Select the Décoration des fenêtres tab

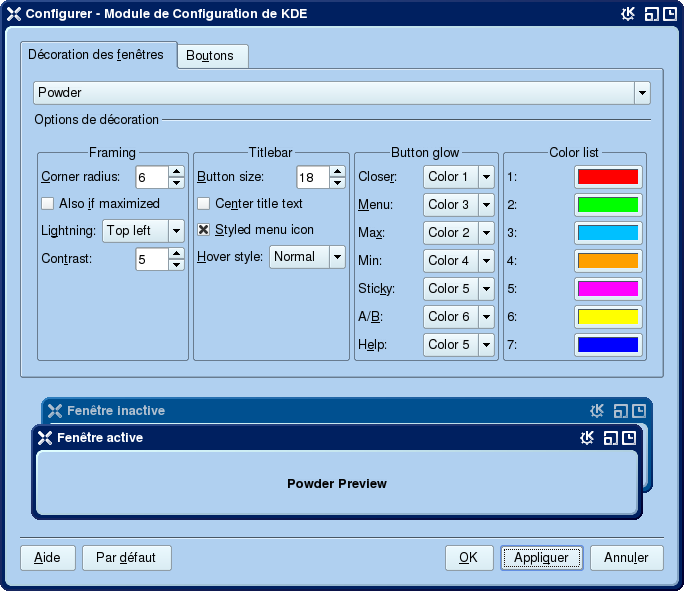click(x=99, y=55)
